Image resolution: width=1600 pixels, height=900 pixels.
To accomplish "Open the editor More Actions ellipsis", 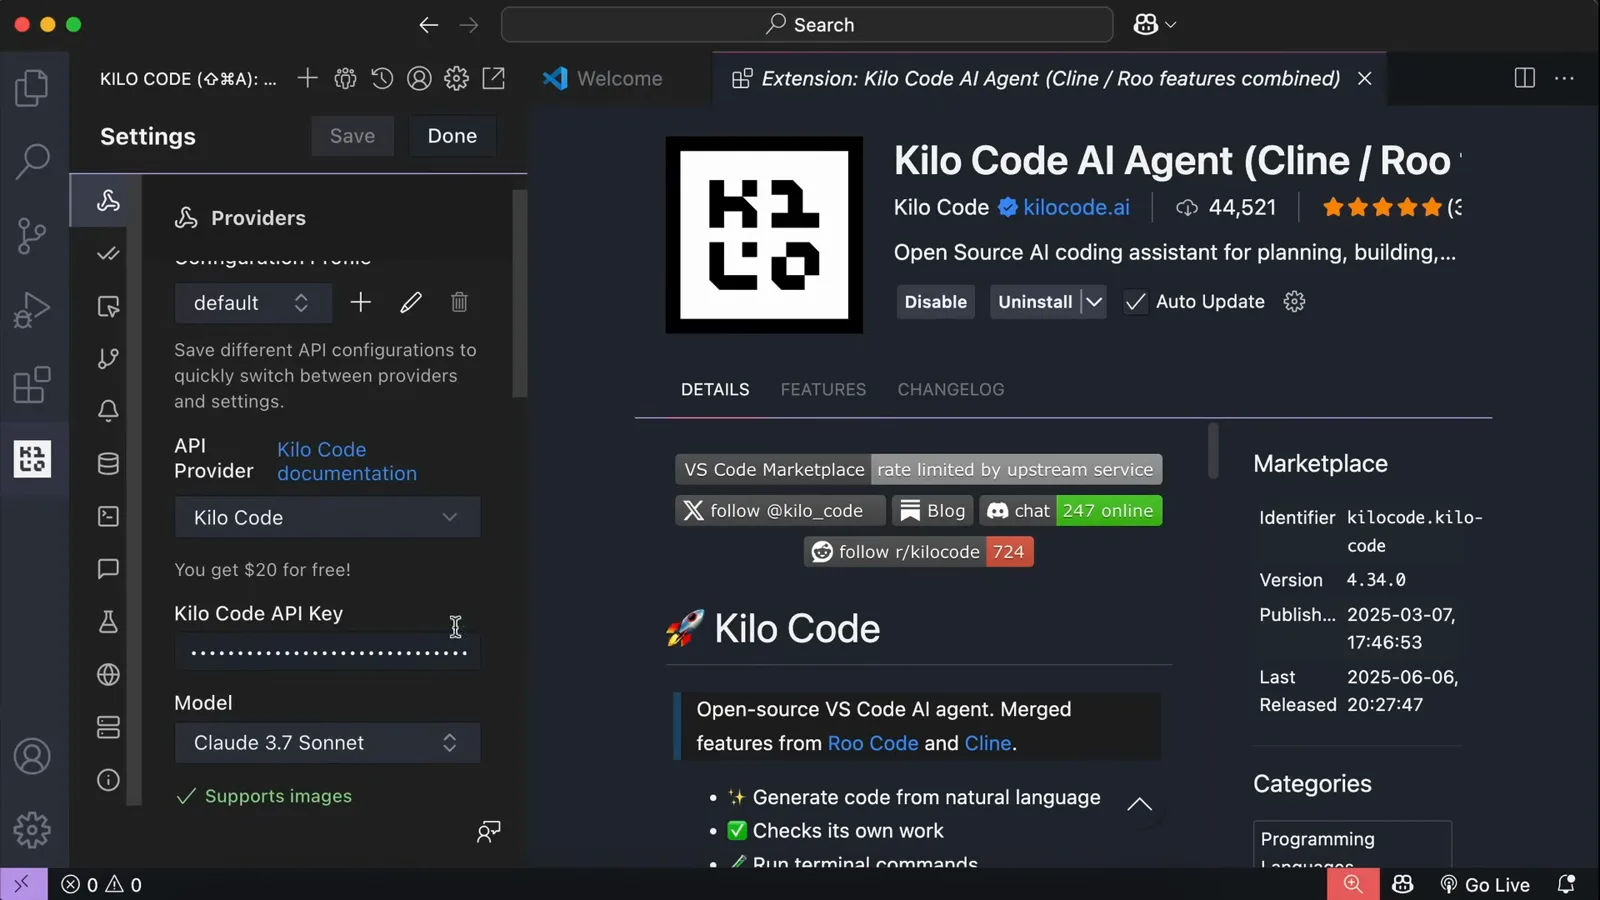I will [x=1565, y=78].
